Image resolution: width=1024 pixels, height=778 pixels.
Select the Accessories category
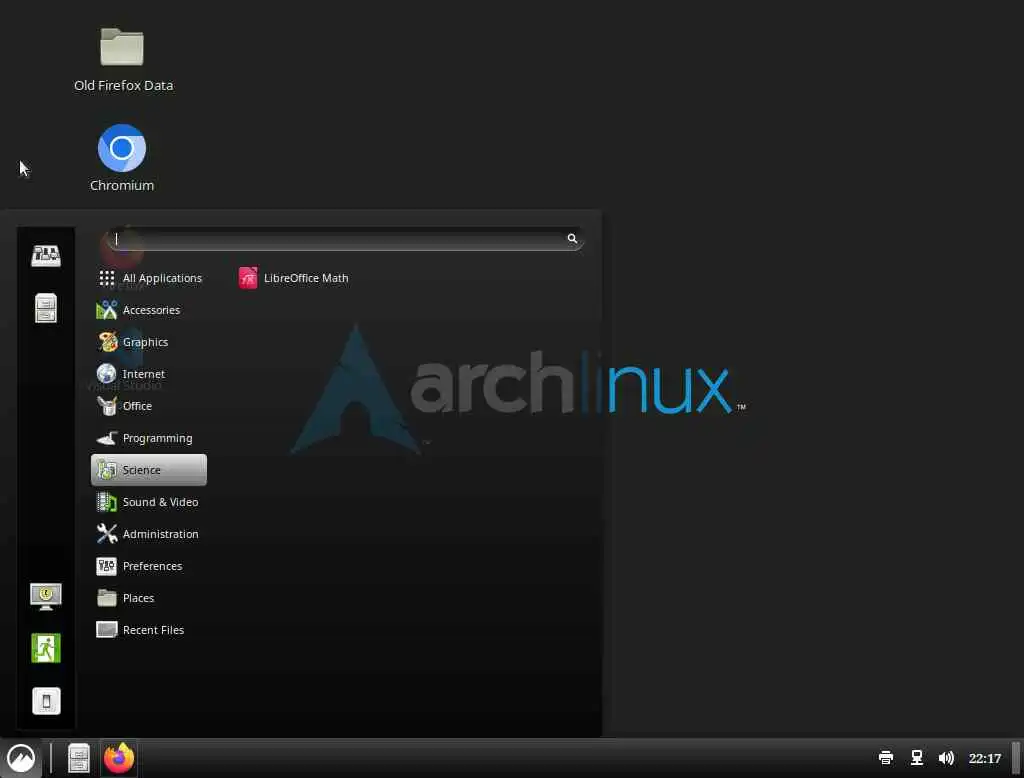click(150, 310)
